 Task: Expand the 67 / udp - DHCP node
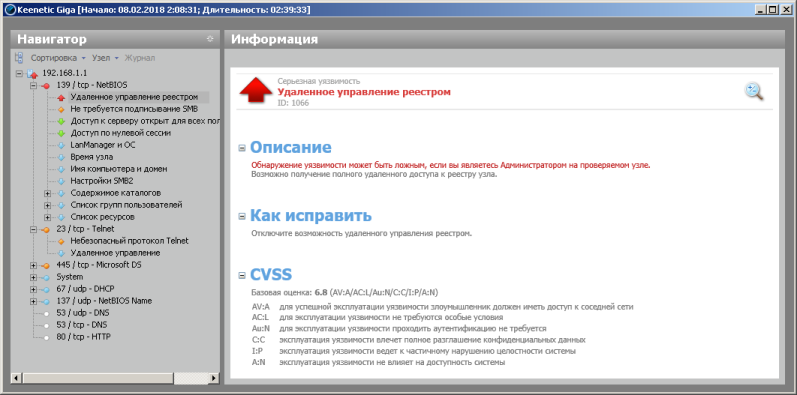[x=34, y=289]
